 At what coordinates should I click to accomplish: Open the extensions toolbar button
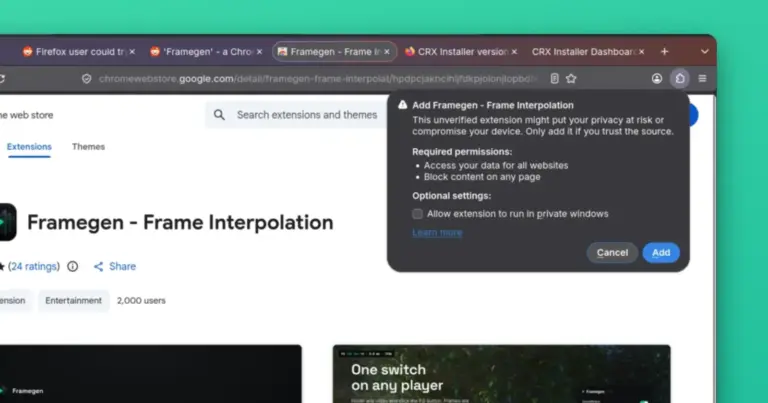click(x=680, y=78)
